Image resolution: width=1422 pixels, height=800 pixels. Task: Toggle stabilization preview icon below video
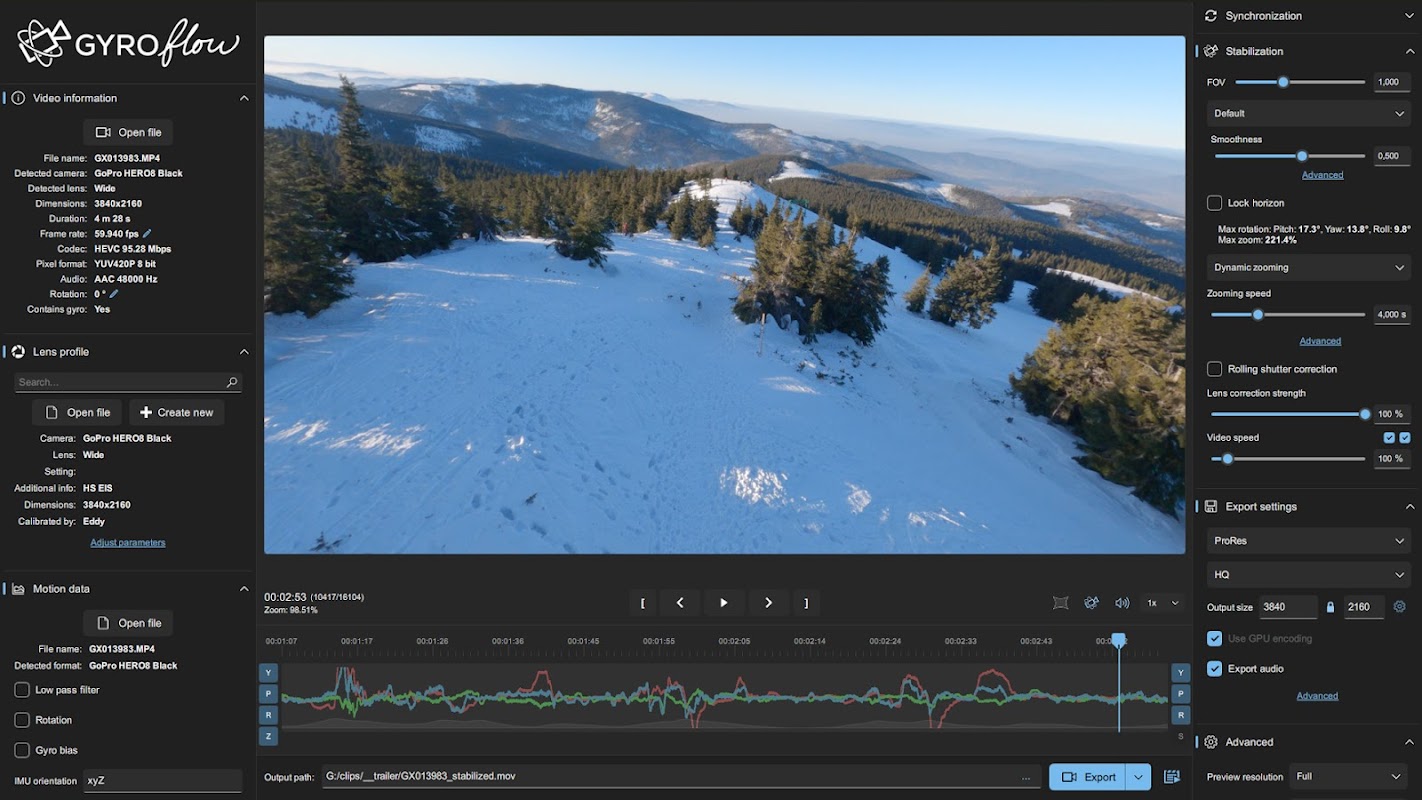point(1091,603)
